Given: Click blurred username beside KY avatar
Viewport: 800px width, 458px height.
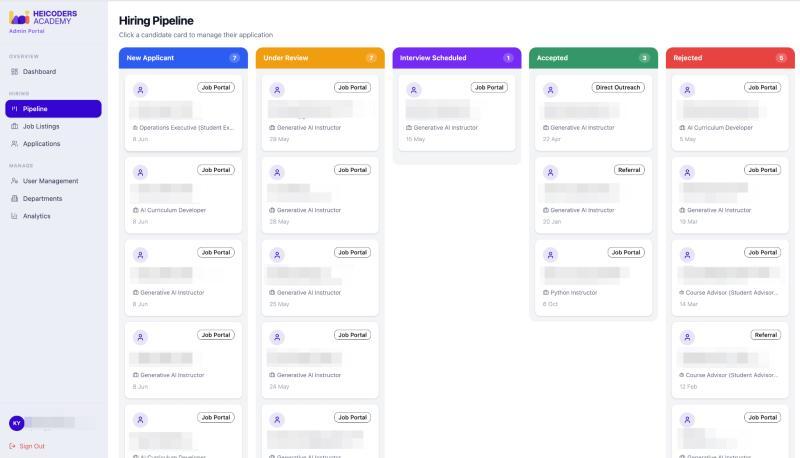Looking at the screenshot, I should (x=60, y=422).
